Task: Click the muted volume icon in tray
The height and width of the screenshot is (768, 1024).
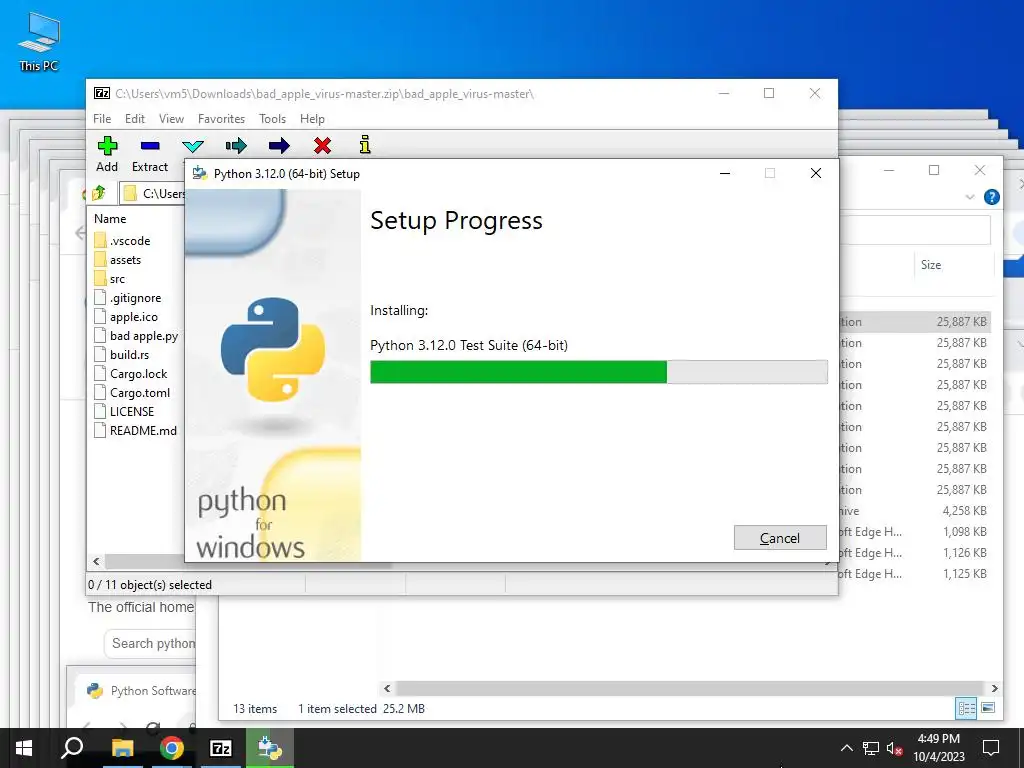Action: 894,748
